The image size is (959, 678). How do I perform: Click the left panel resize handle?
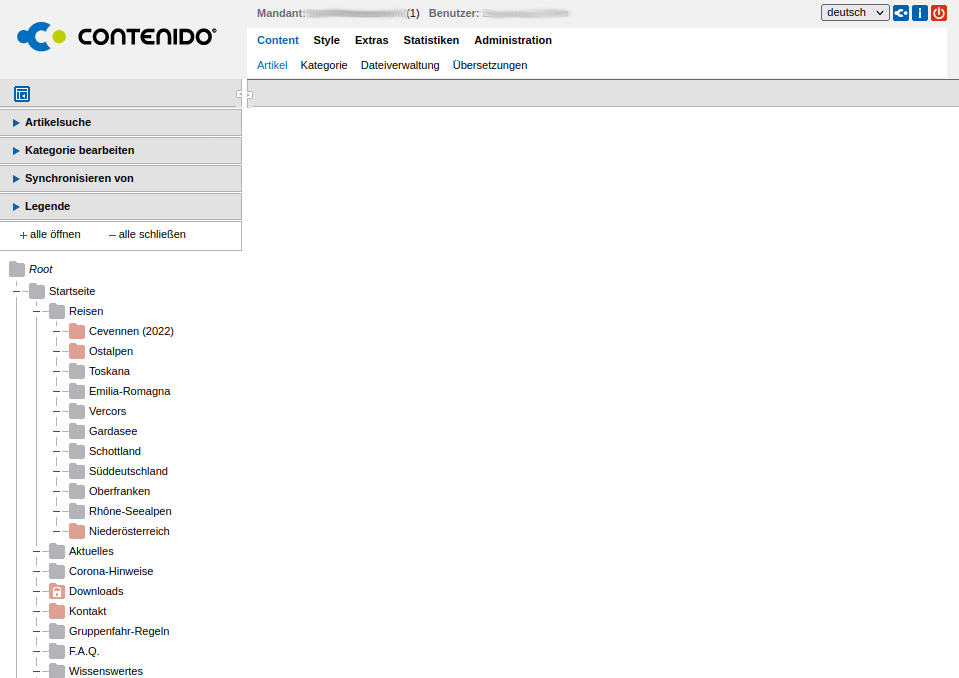(x=244, y=95)
